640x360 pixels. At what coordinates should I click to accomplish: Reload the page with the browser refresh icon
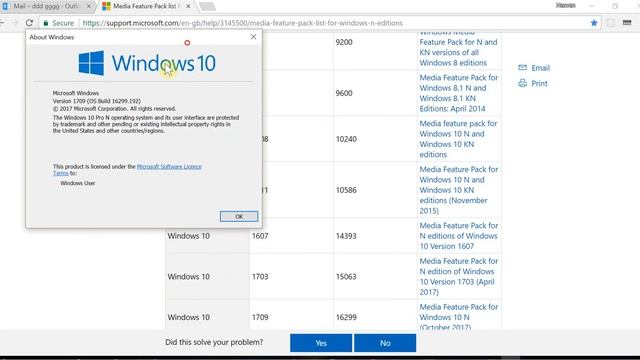pyautogui.click(x=29, y=23)
